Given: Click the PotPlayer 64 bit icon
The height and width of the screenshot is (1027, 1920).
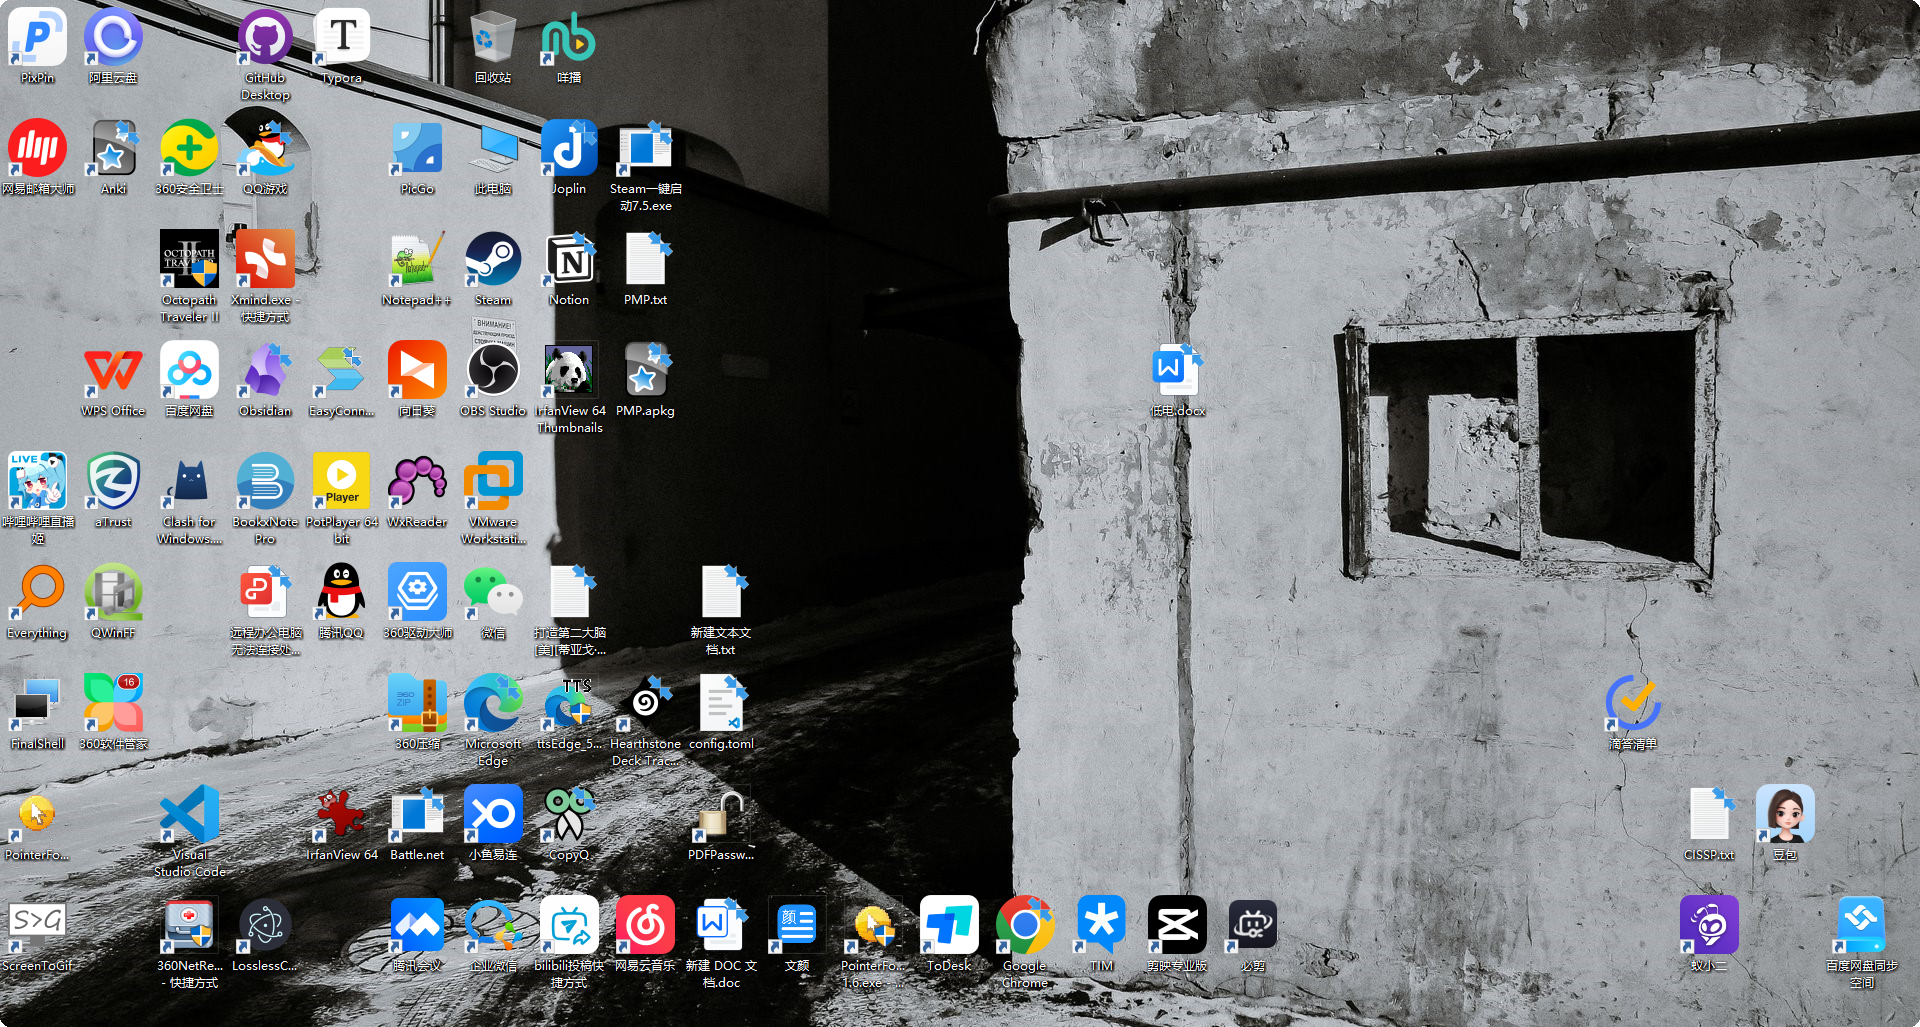Looking at the screenshot, I should click(341, 483).
